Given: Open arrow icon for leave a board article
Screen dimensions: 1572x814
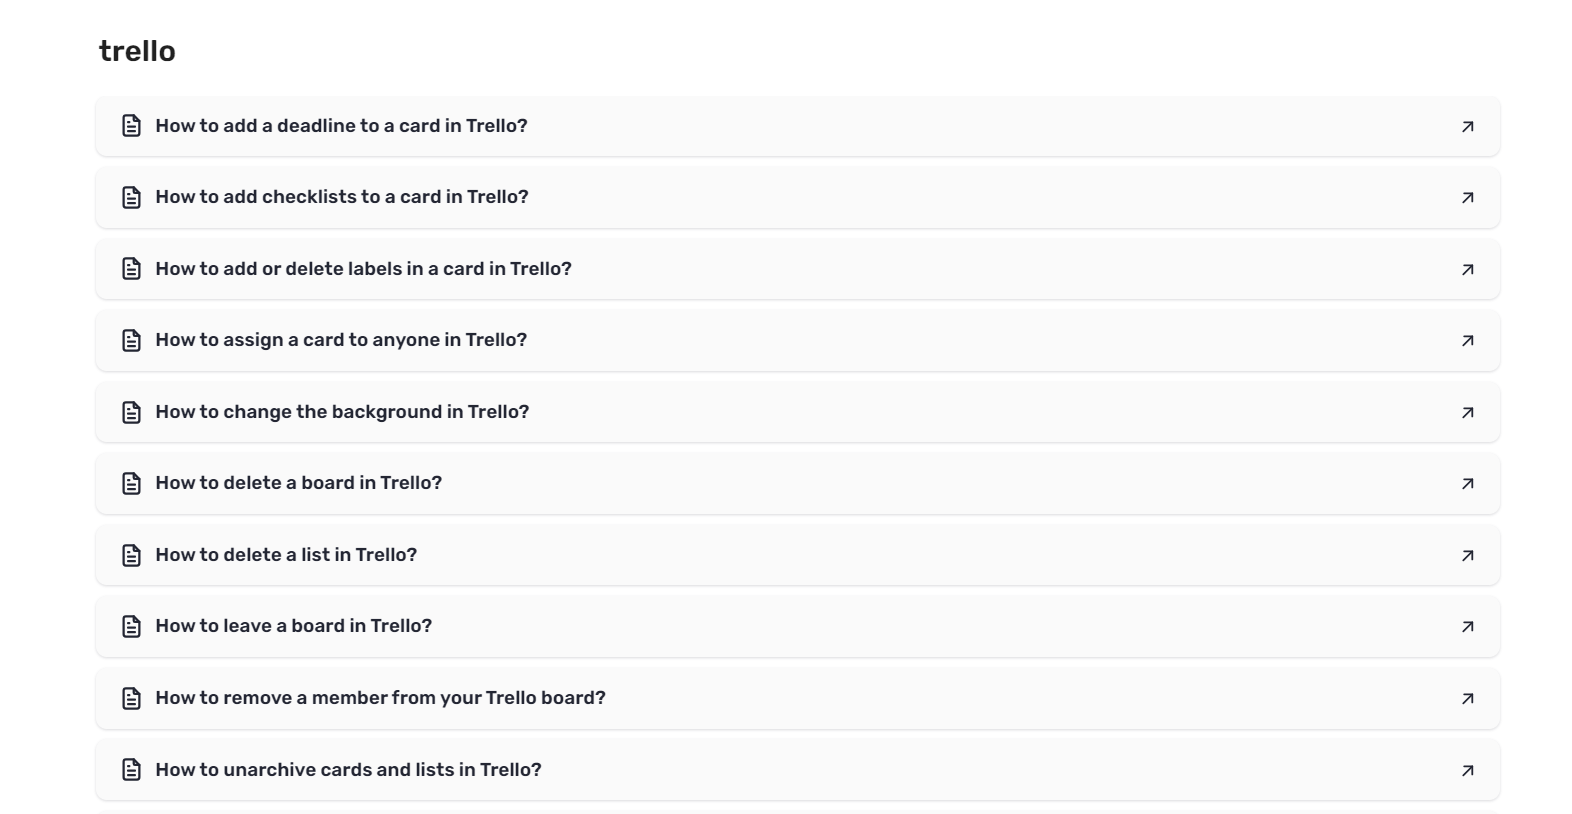Looking at the screenshot, I should click(x=1467, y=626).
